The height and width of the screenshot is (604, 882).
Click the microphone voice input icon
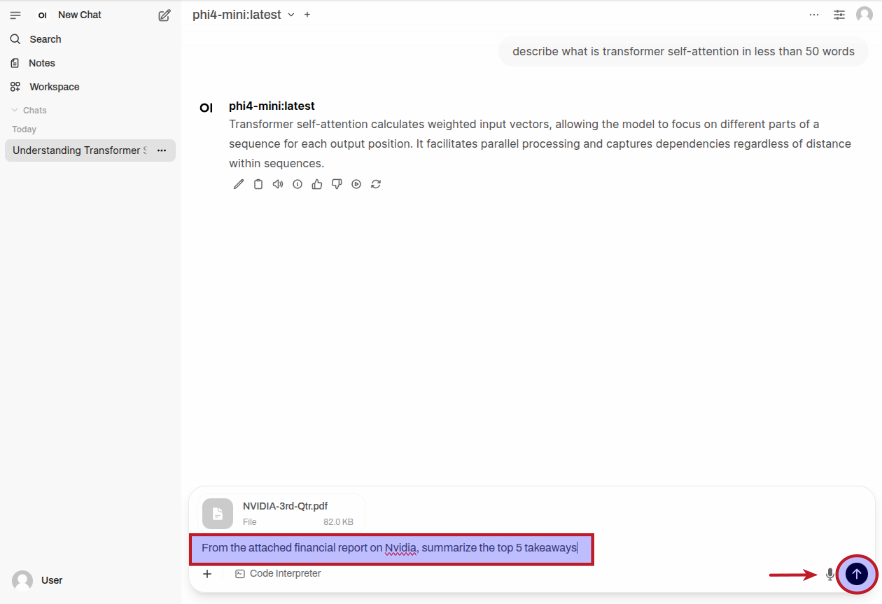[x=830, y=574]
